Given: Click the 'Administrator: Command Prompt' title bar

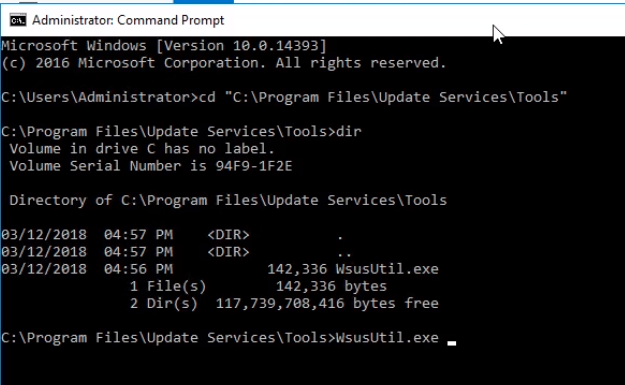Looking at the screenshot, I should pos(312,20).
